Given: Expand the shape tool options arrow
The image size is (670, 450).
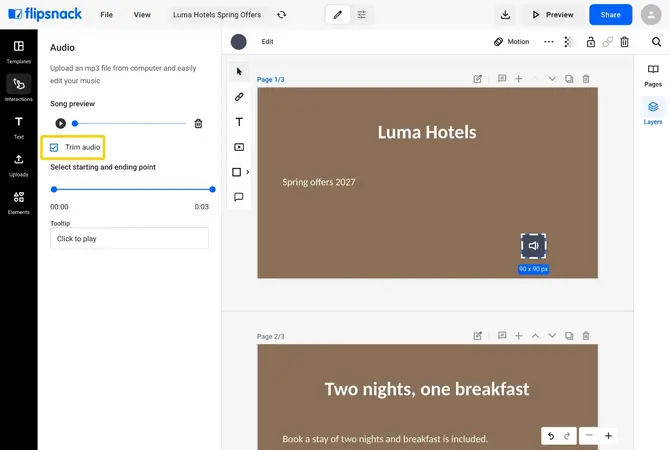Looking at the screenshot, I should point(247,172).
